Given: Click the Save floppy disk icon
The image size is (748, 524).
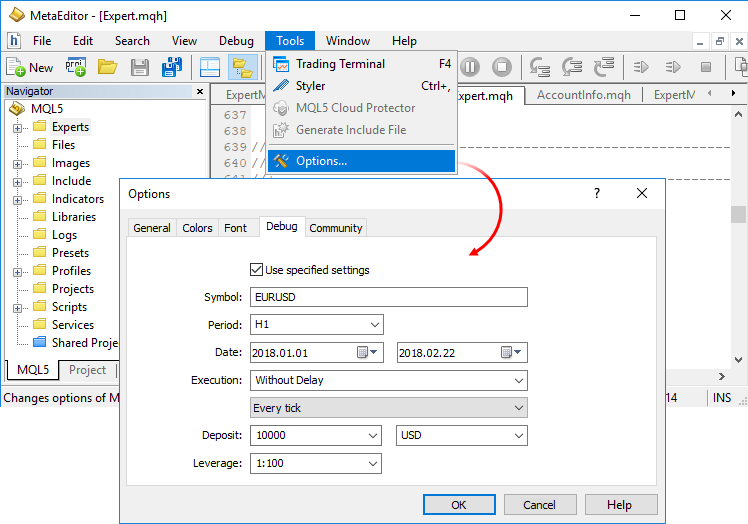Looking at the screenshot, I should pyautogui.click(x=140, y=67).
